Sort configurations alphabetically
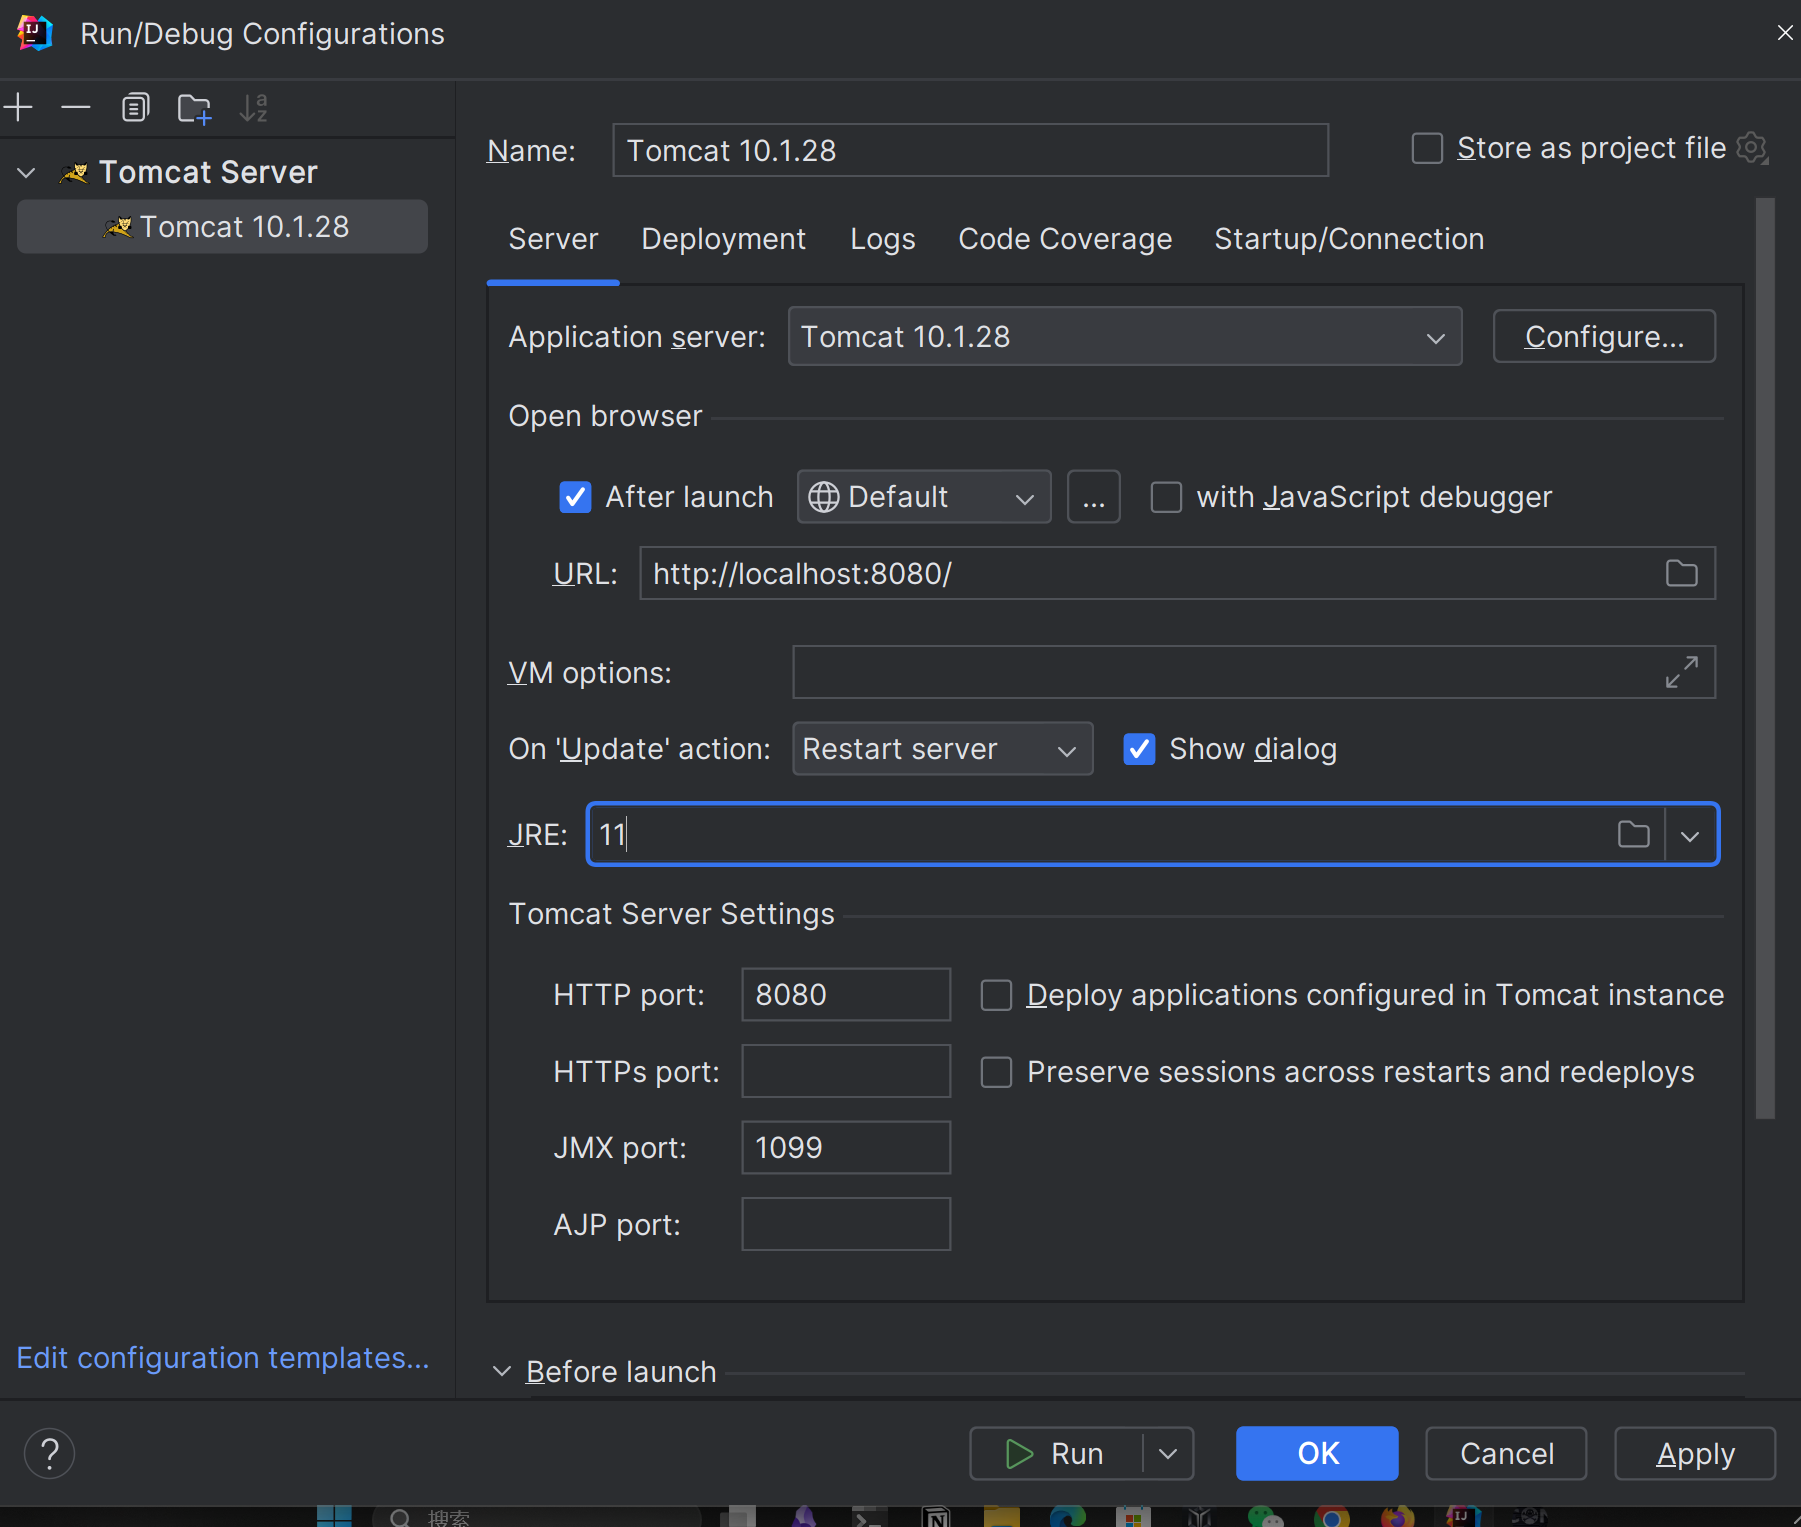Image resolution: width=1801 pixels, height=1527 pixels. pos(254,107)
